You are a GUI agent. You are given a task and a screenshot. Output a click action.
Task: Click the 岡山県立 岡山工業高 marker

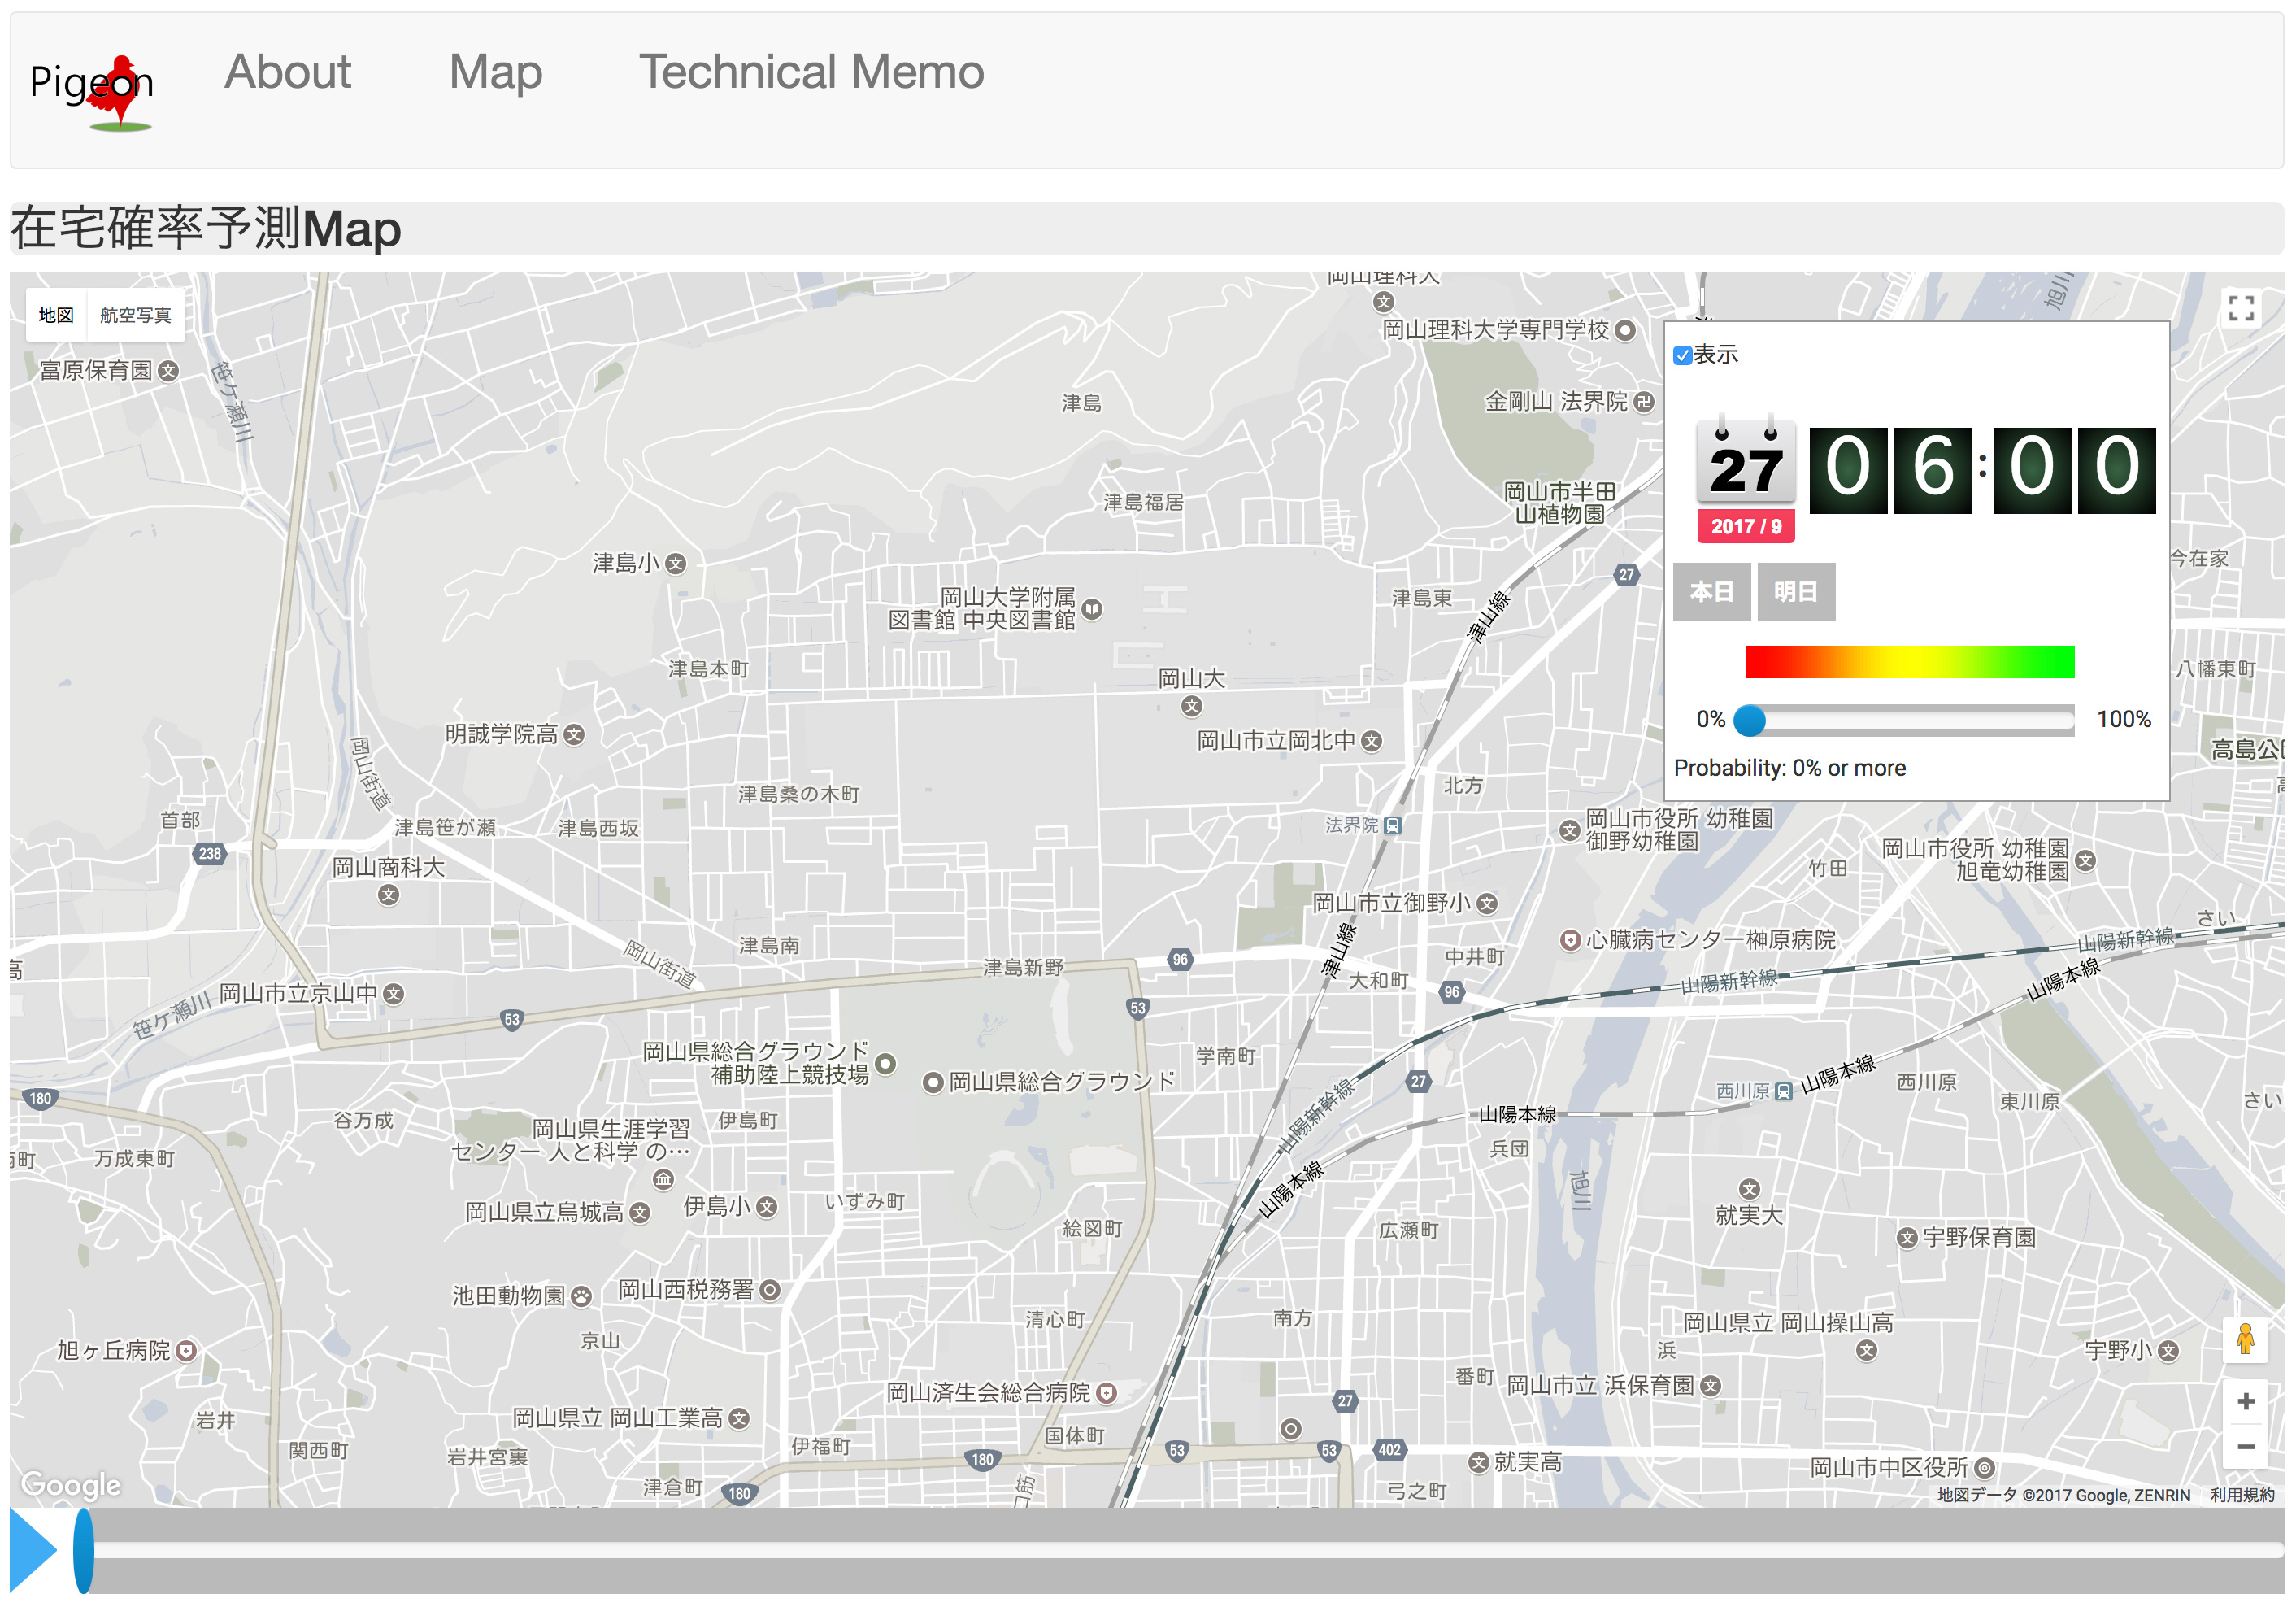(x=739, y=1419)
